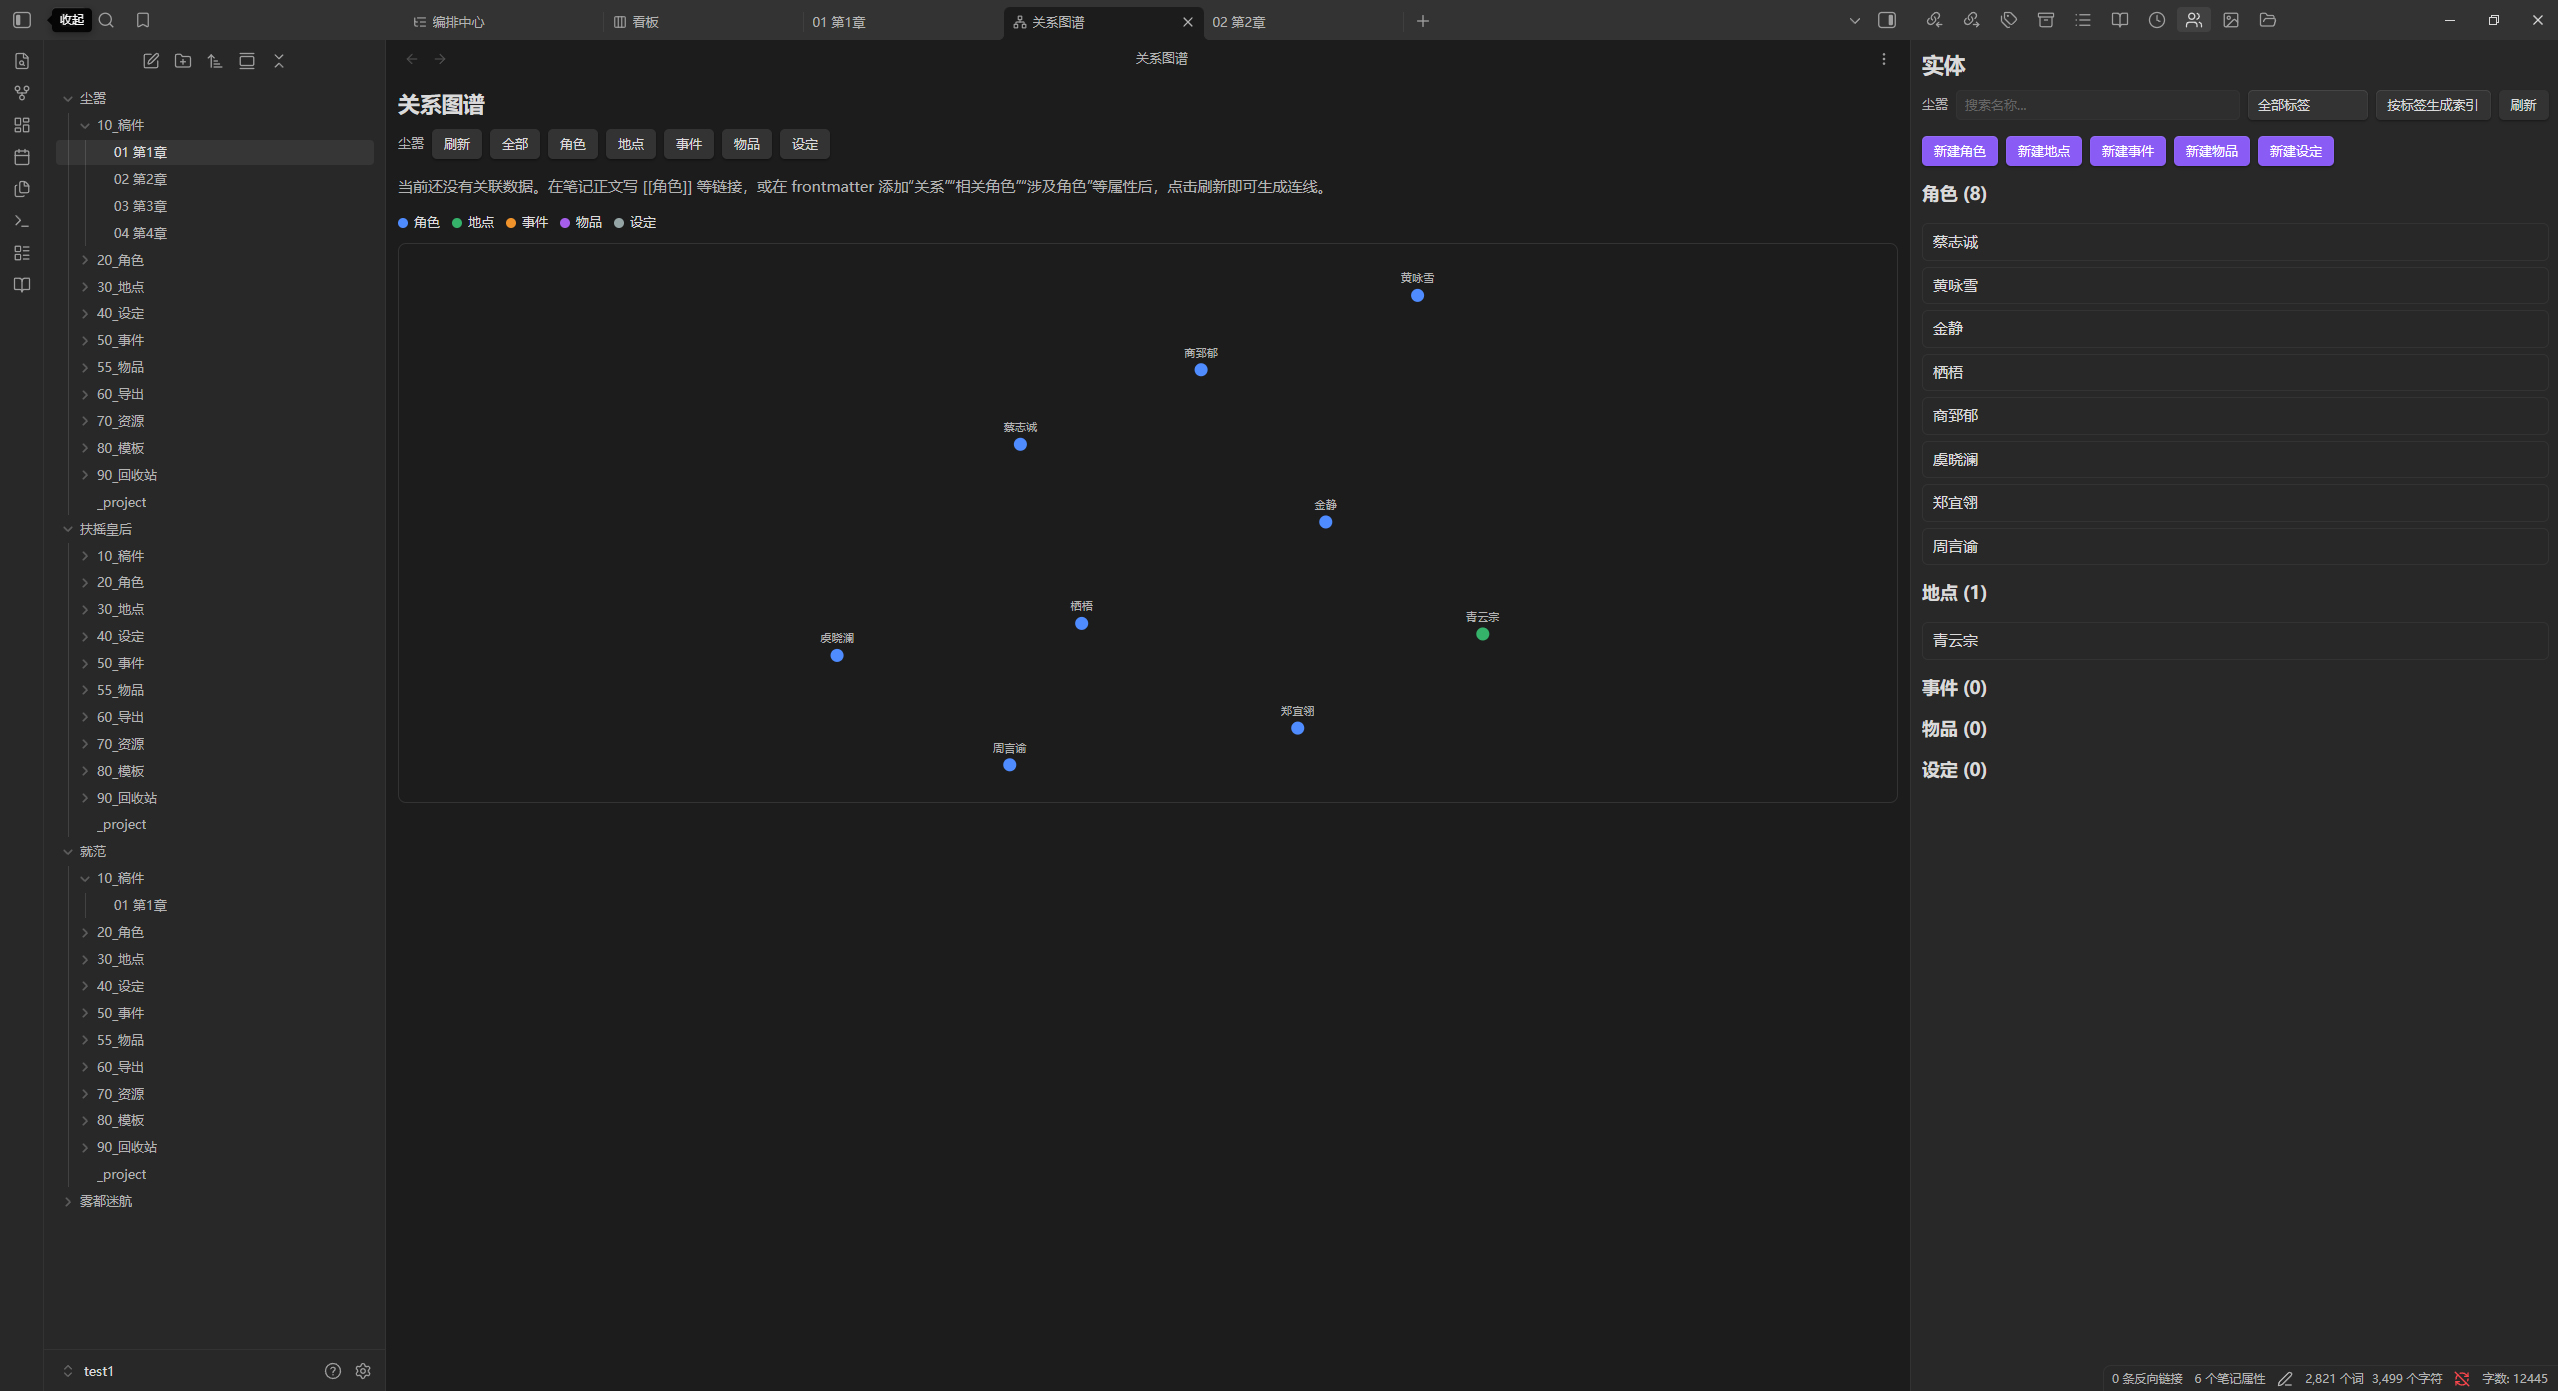Open the 全部标签 dropdown in entity panel
The image size is (2558, 1391).
coord(2307,105)
